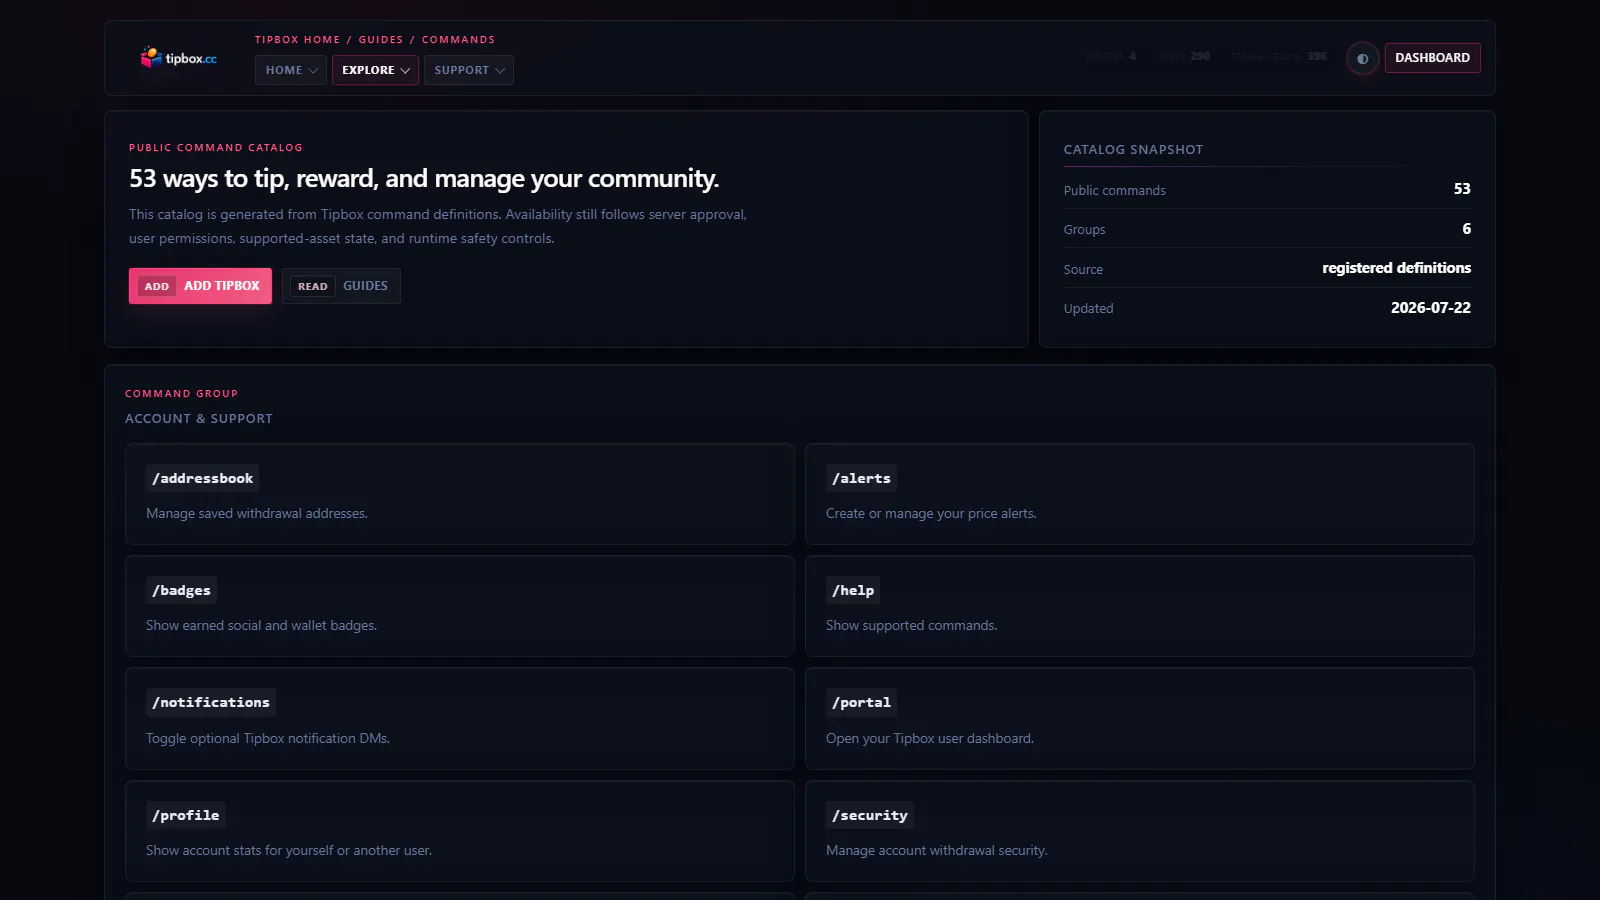
Task: Click 'Show earned social and wallet badges.'
Action: coord(262,625)
